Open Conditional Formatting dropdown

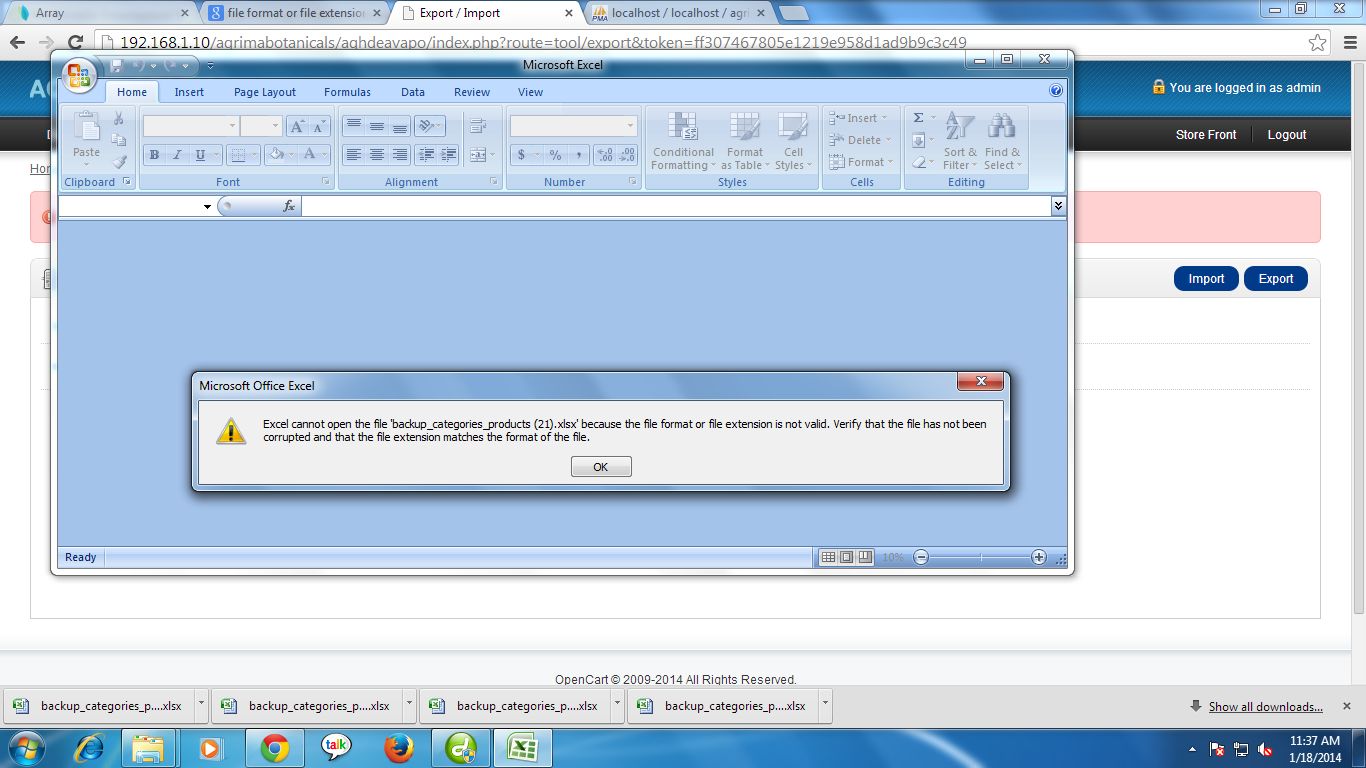pos(683,140)
